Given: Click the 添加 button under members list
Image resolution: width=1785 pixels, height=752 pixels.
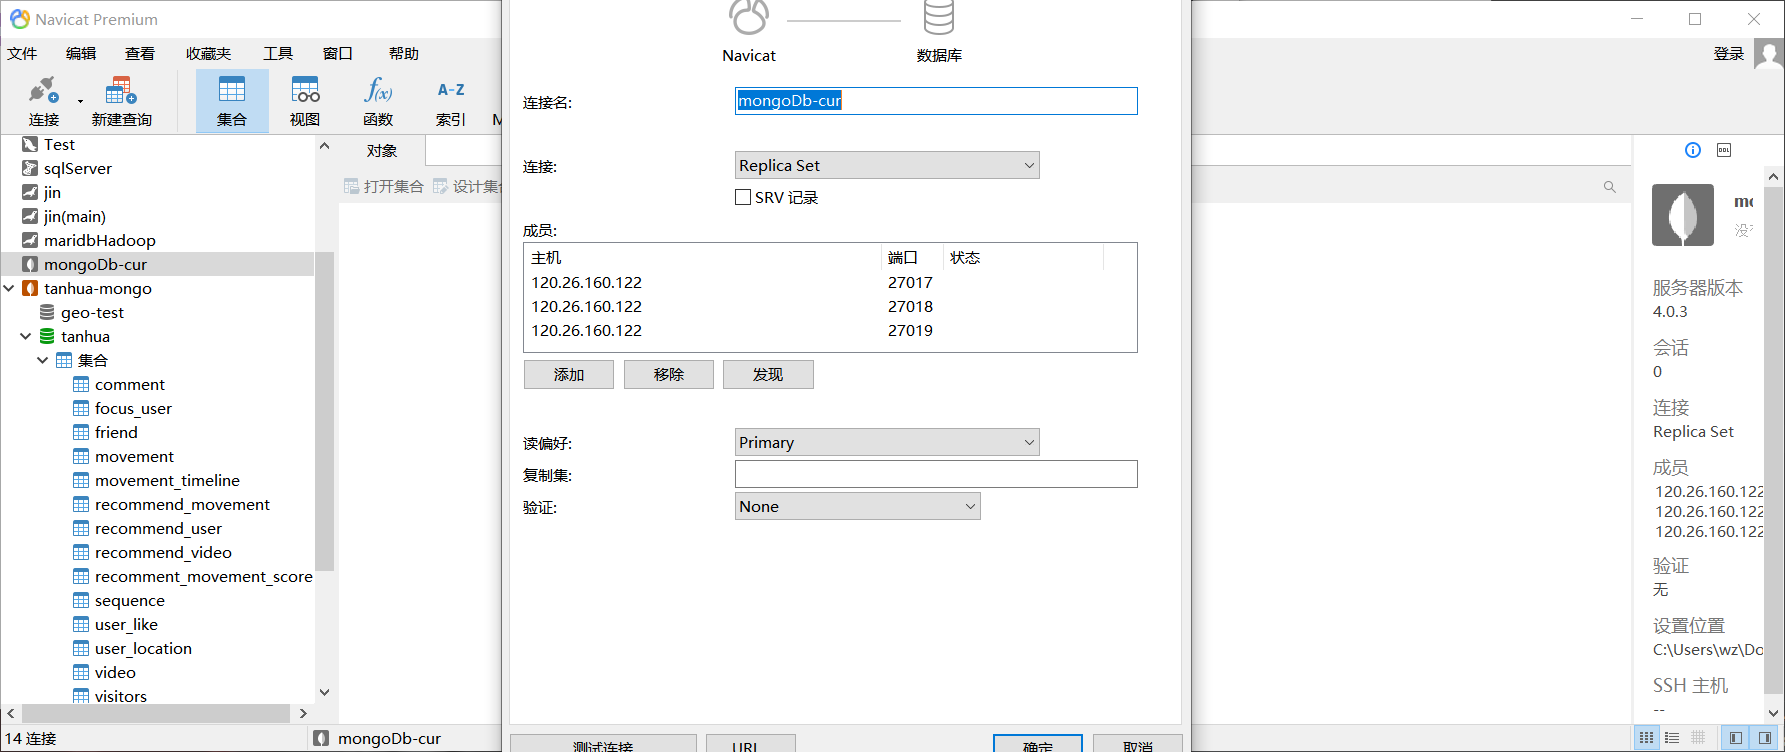Looking at the screenshot, I should pos(569,374).
